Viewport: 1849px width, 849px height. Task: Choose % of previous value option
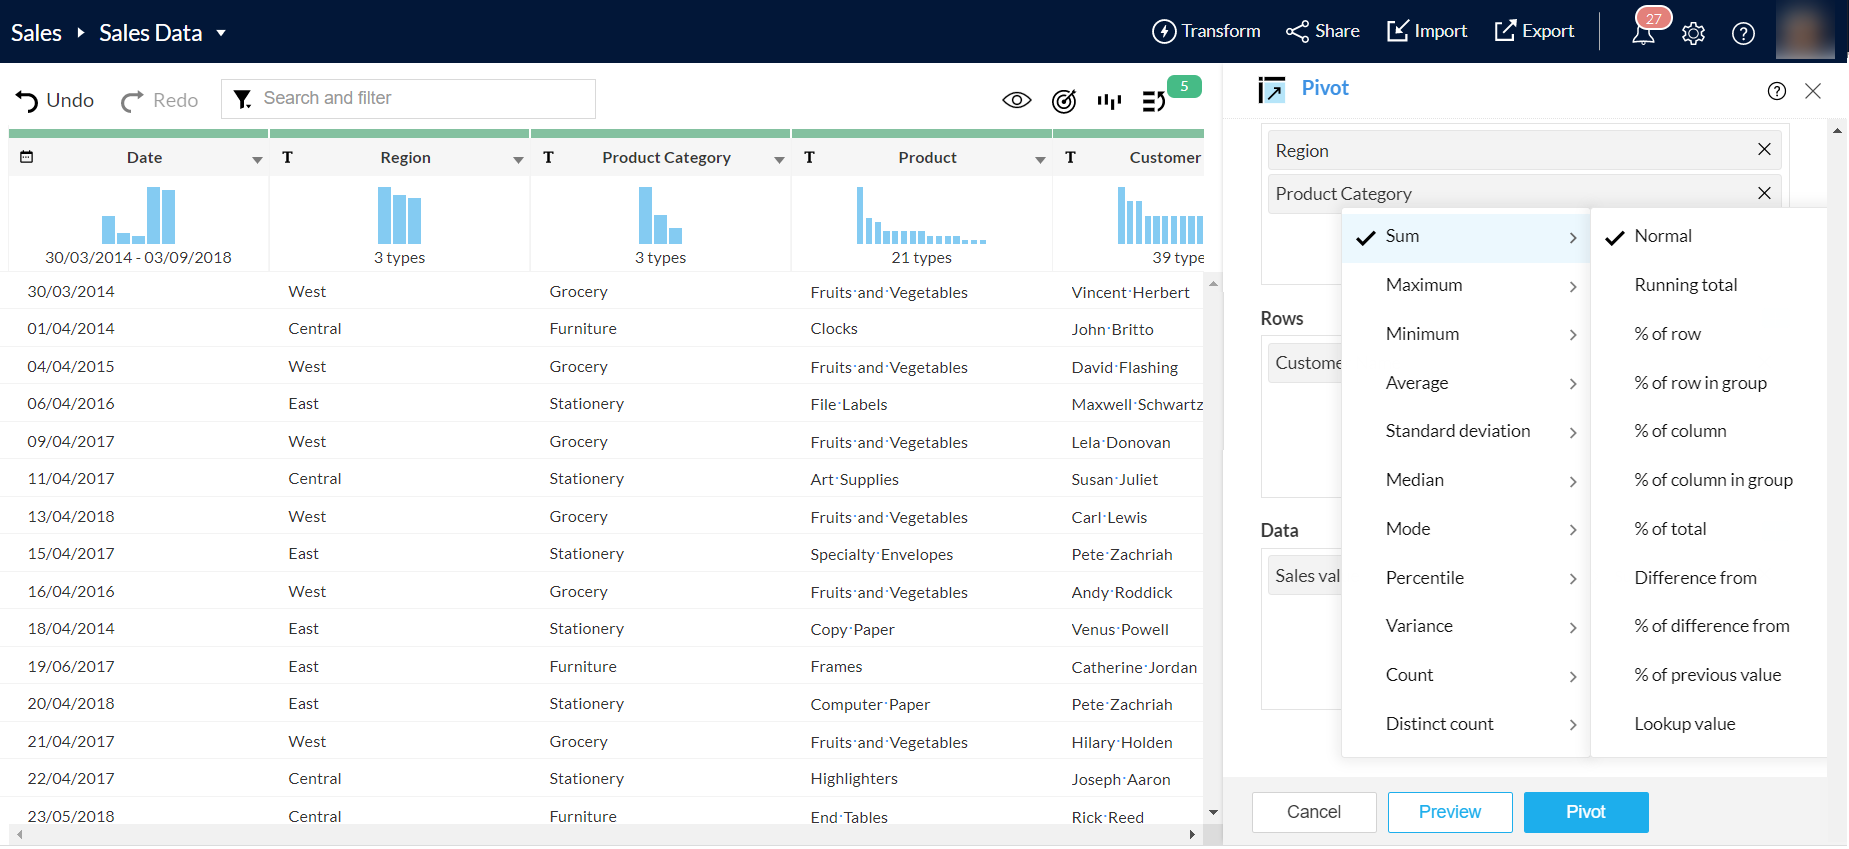click(1709, 675)
